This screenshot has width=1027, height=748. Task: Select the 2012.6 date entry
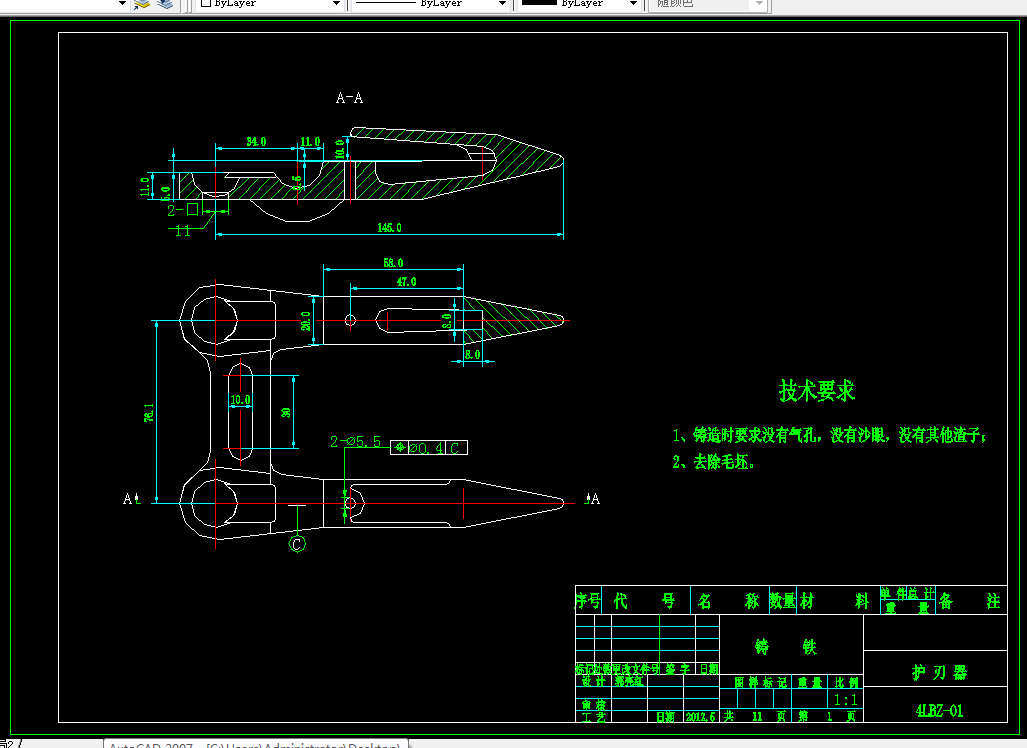(701, 717)
